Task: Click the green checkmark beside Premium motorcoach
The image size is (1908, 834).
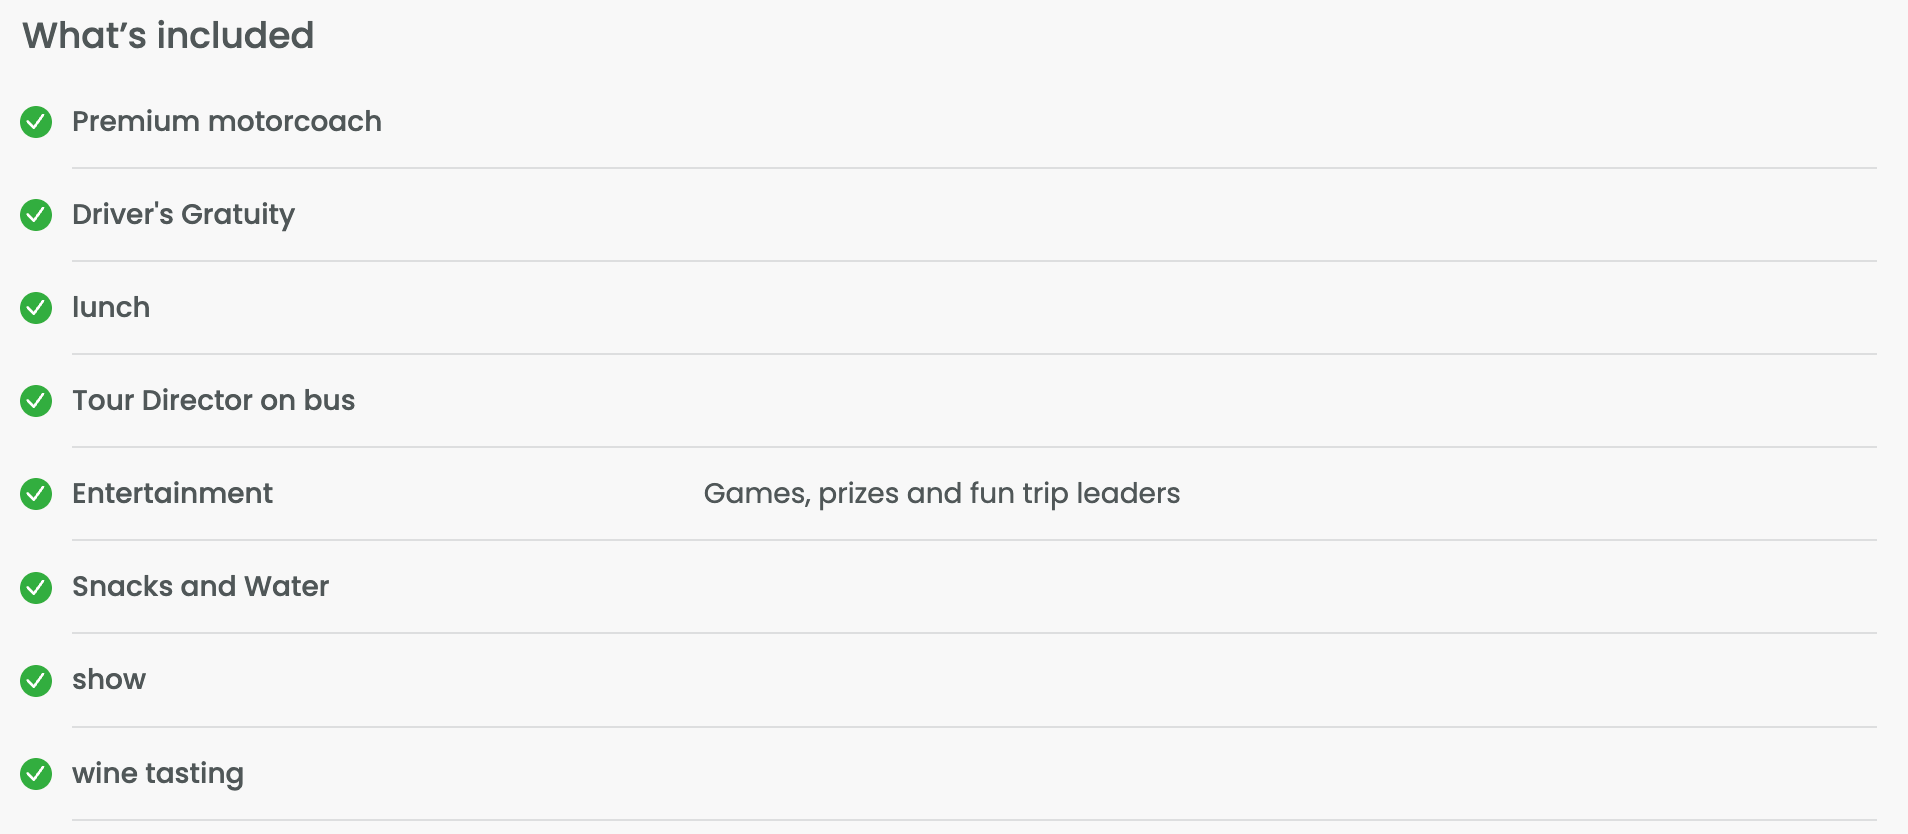Action: (x=36, y=122)
